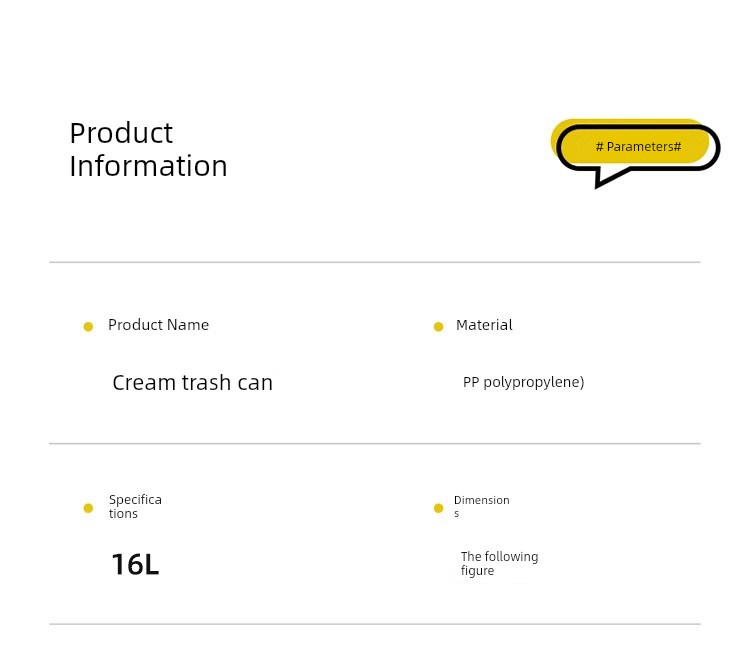This screenshot has width=750, height=663.
Task: Click the Cream trash can text
Action: tap(192, 383)
